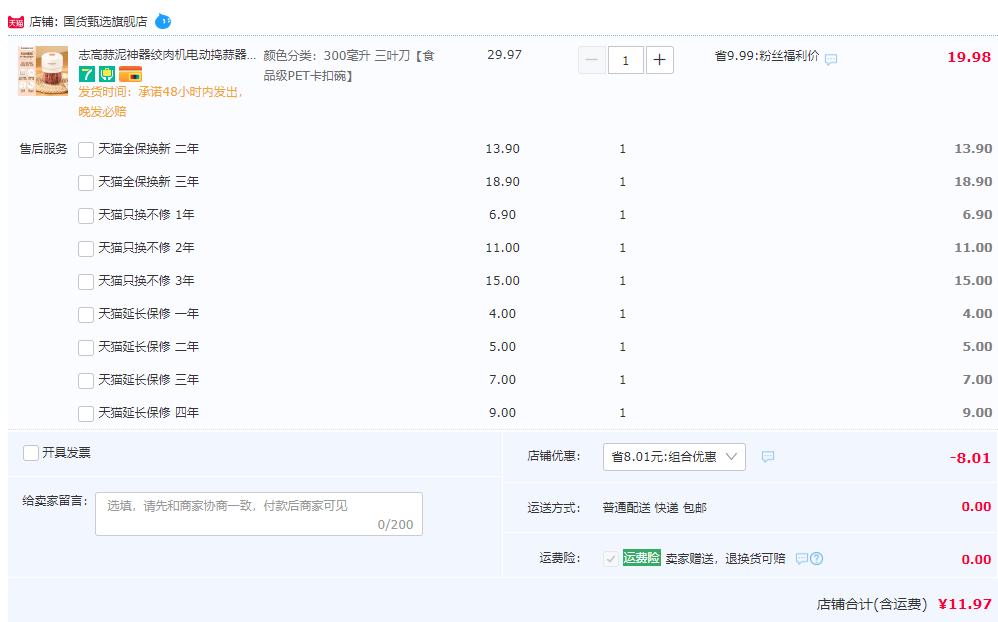Click the 店铺合计(含运费) label
998x622 pixels.
[872, 604]
